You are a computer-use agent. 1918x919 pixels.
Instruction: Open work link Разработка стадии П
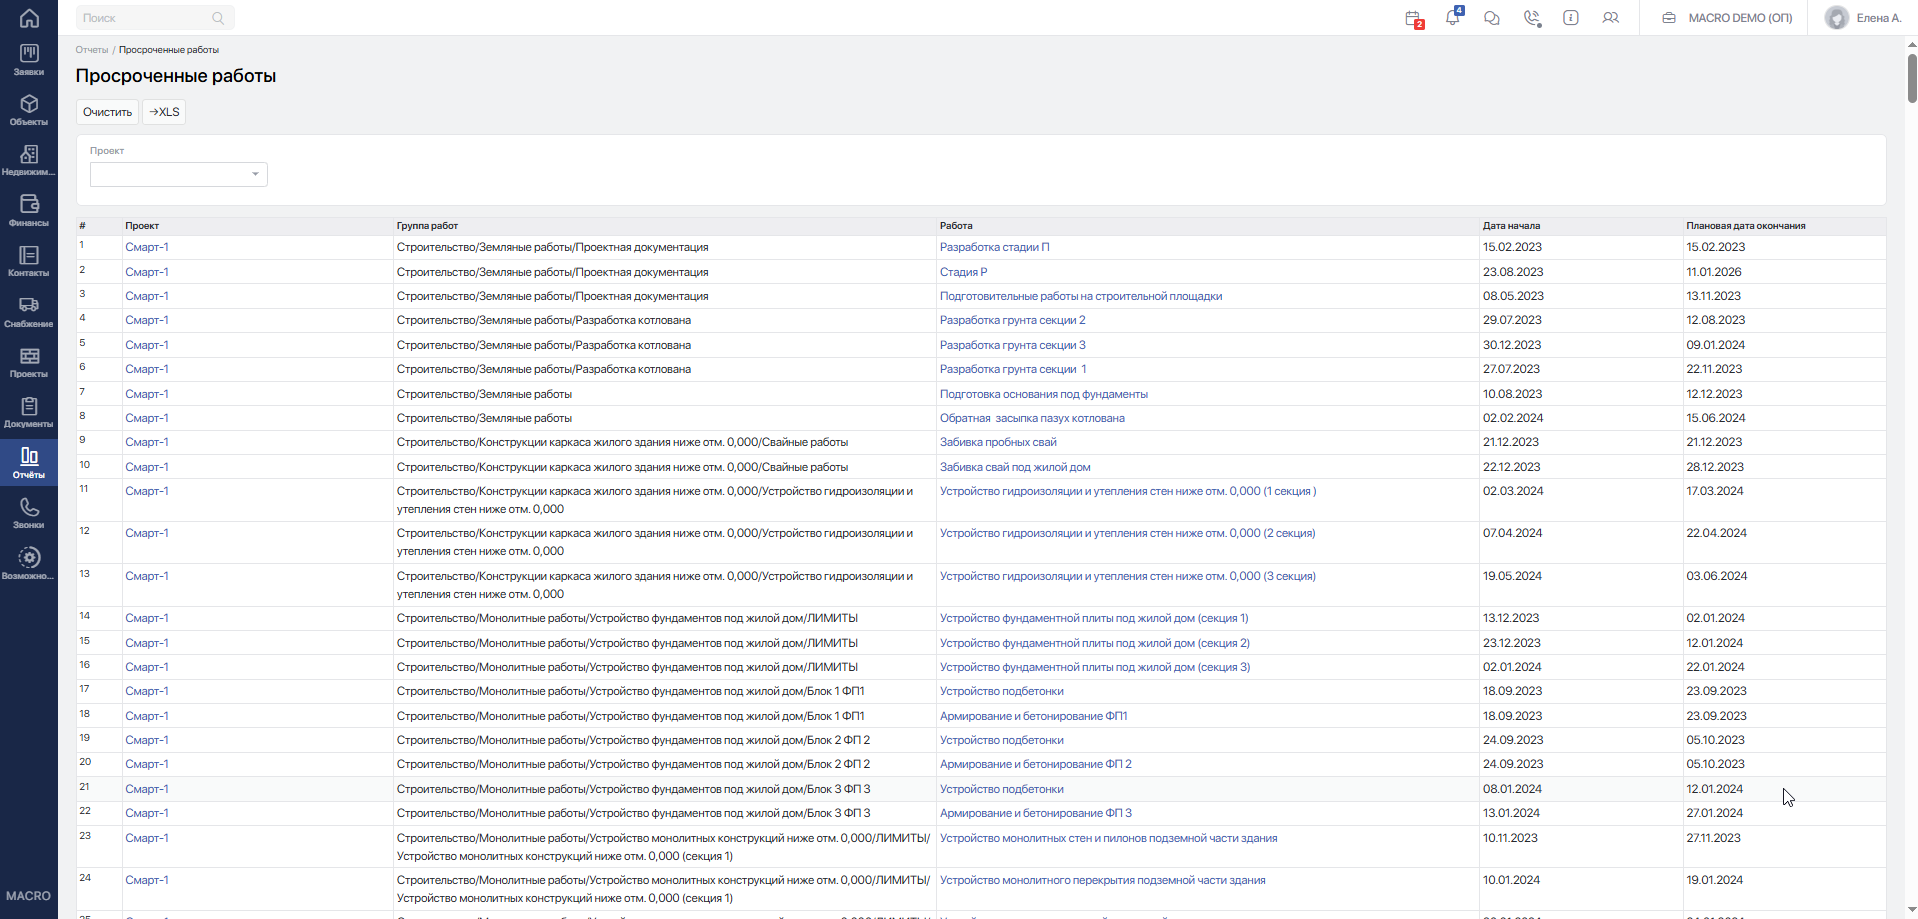coord(994,247)
